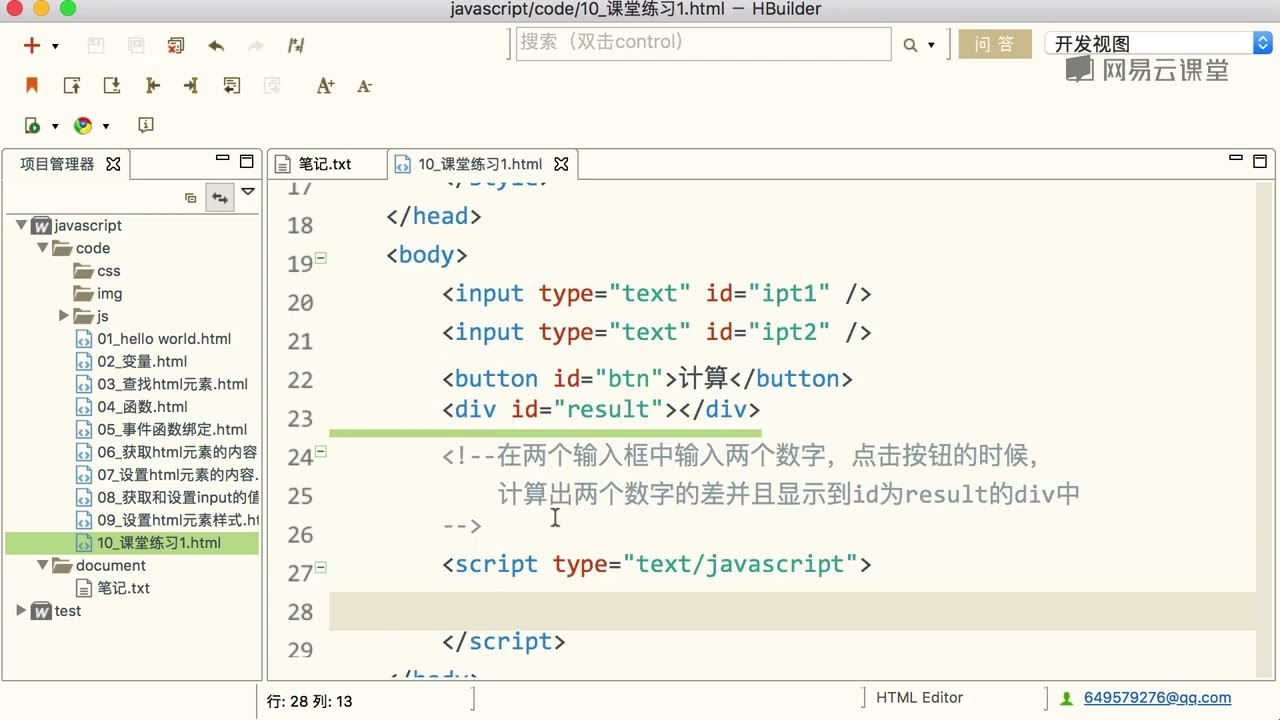Close the 项目管理器 panel tab
This screenshot has height=720, width=1280.
pos(113,164)
